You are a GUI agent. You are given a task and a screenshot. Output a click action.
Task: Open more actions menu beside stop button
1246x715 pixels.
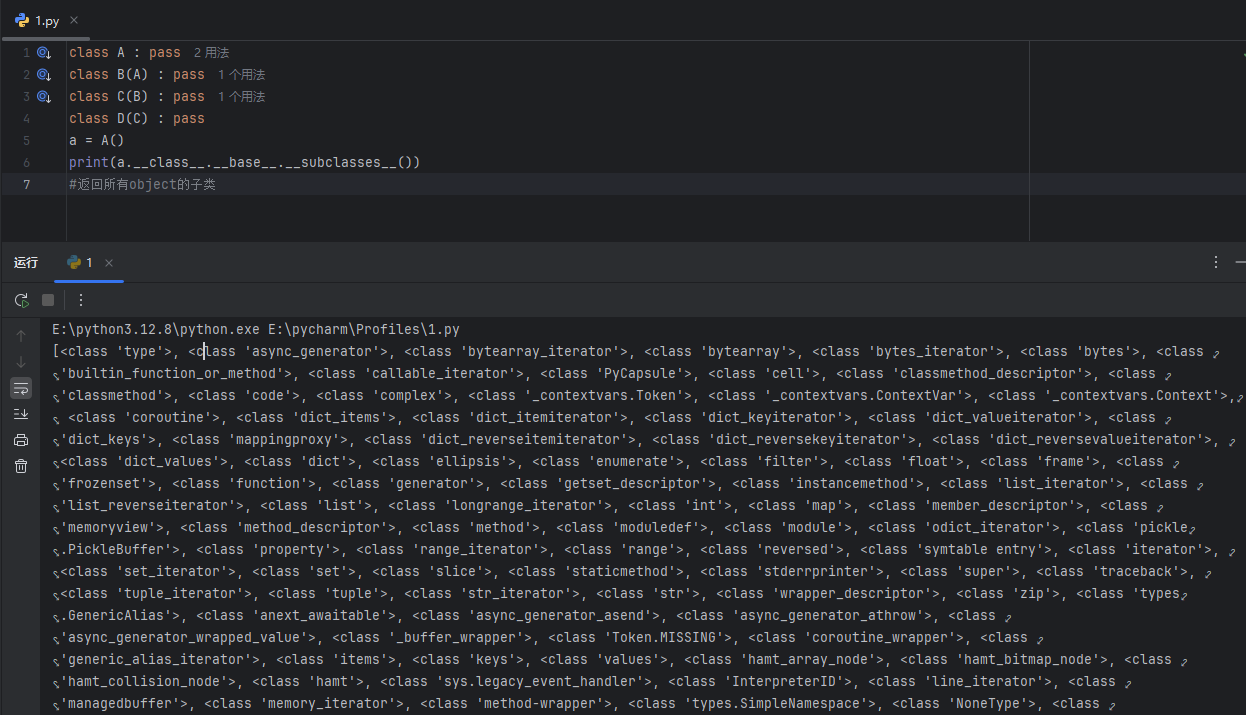click(x=81, y=300)
